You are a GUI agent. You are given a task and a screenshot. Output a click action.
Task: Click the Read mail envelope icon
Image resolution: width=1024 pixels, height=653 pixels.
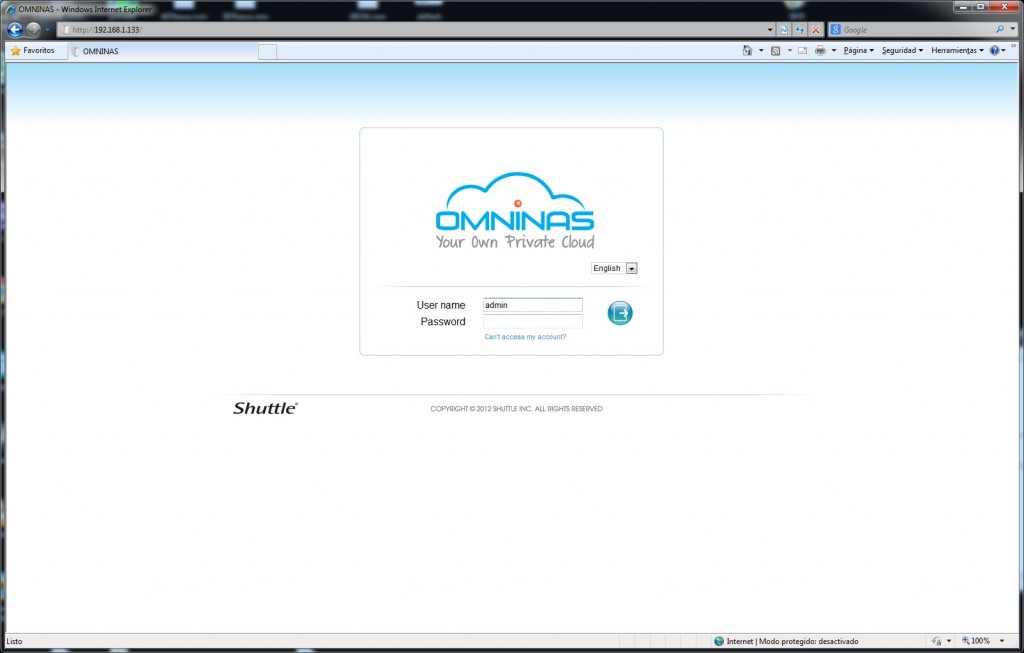(x=802, y=50)
